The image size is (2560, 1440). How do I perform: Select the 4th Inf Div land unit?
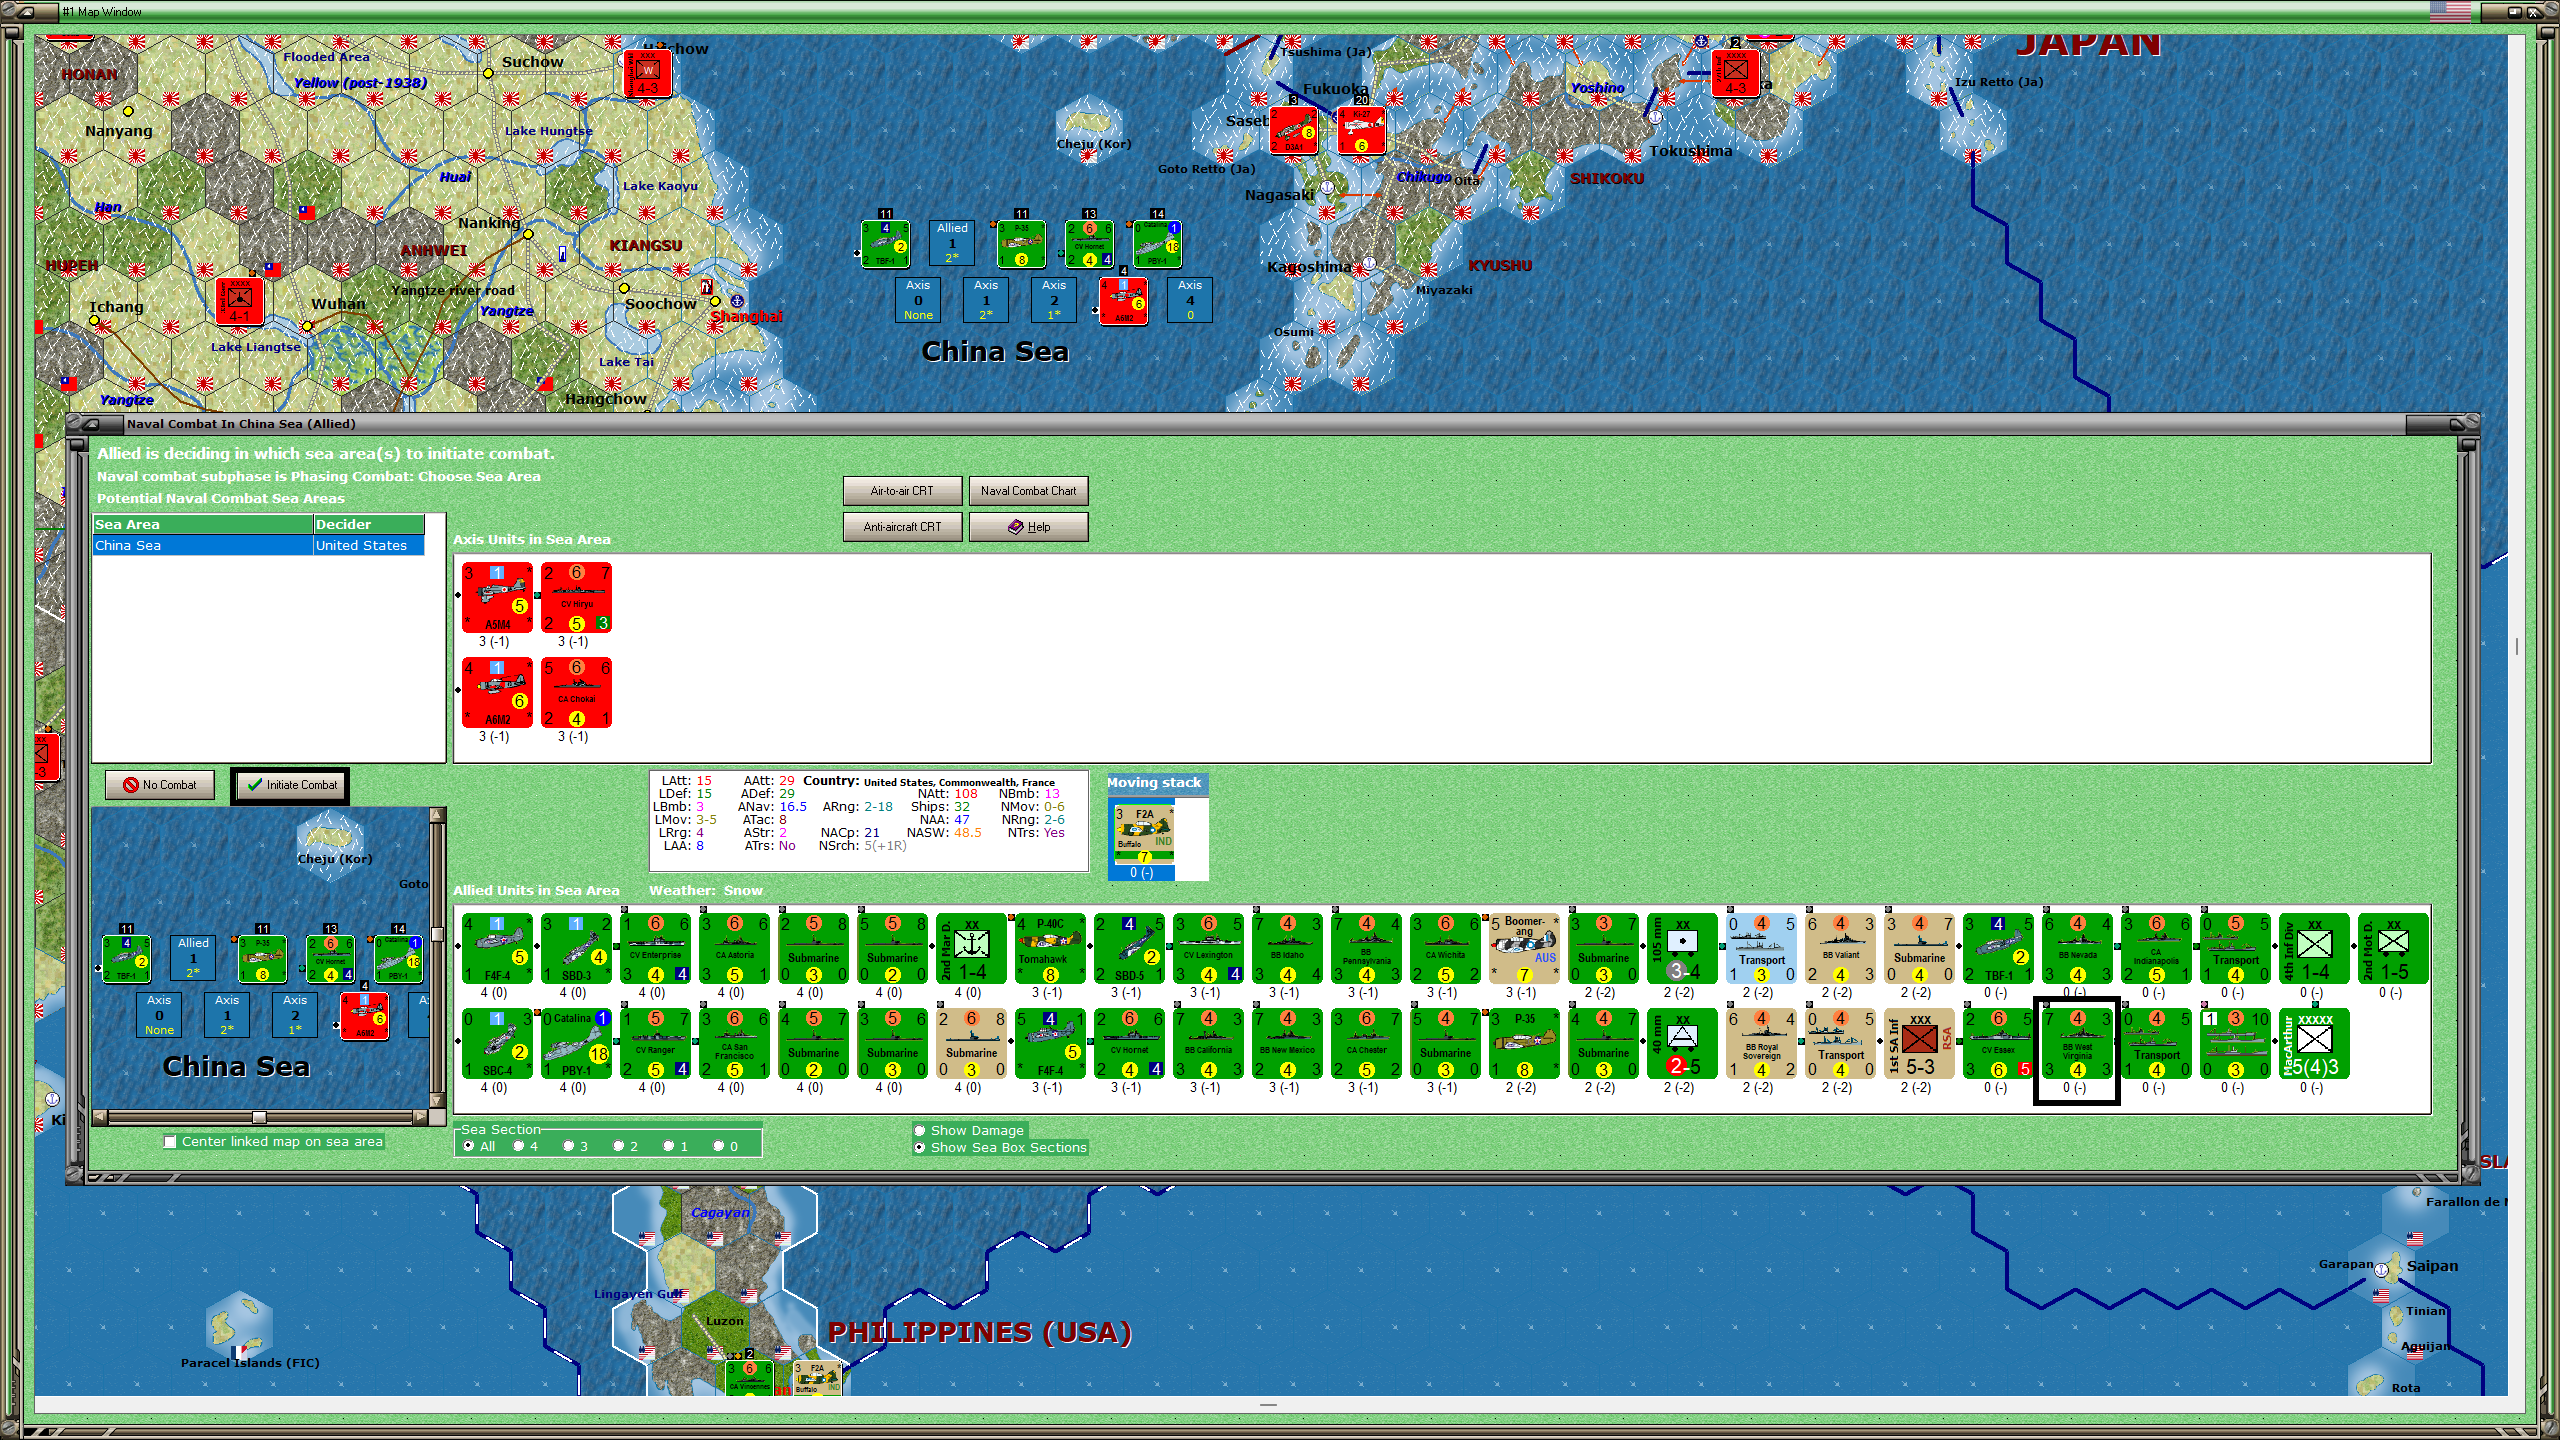point(2314,948)
